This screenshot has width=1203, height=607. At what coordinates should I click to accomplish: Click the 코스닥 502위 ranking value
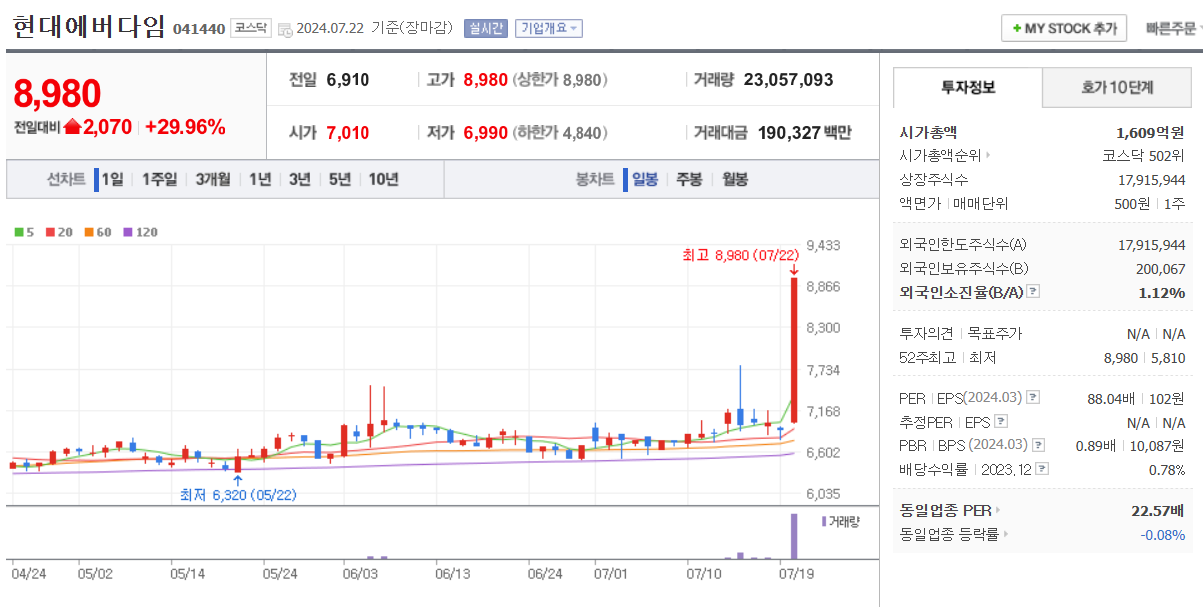(1144, 155)
